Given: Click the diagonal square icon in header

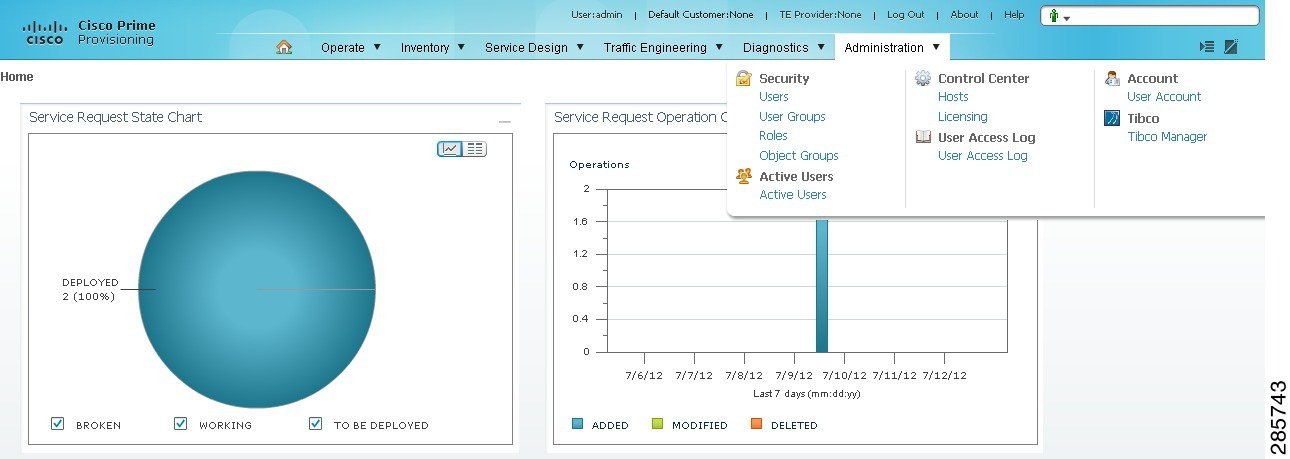Looking at the screenshot, I should point(1231,47).
